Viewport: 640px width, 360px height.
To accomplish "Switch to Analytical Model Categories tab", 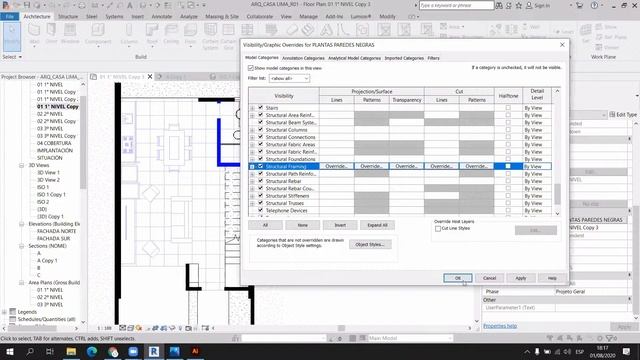I will 354,58.
